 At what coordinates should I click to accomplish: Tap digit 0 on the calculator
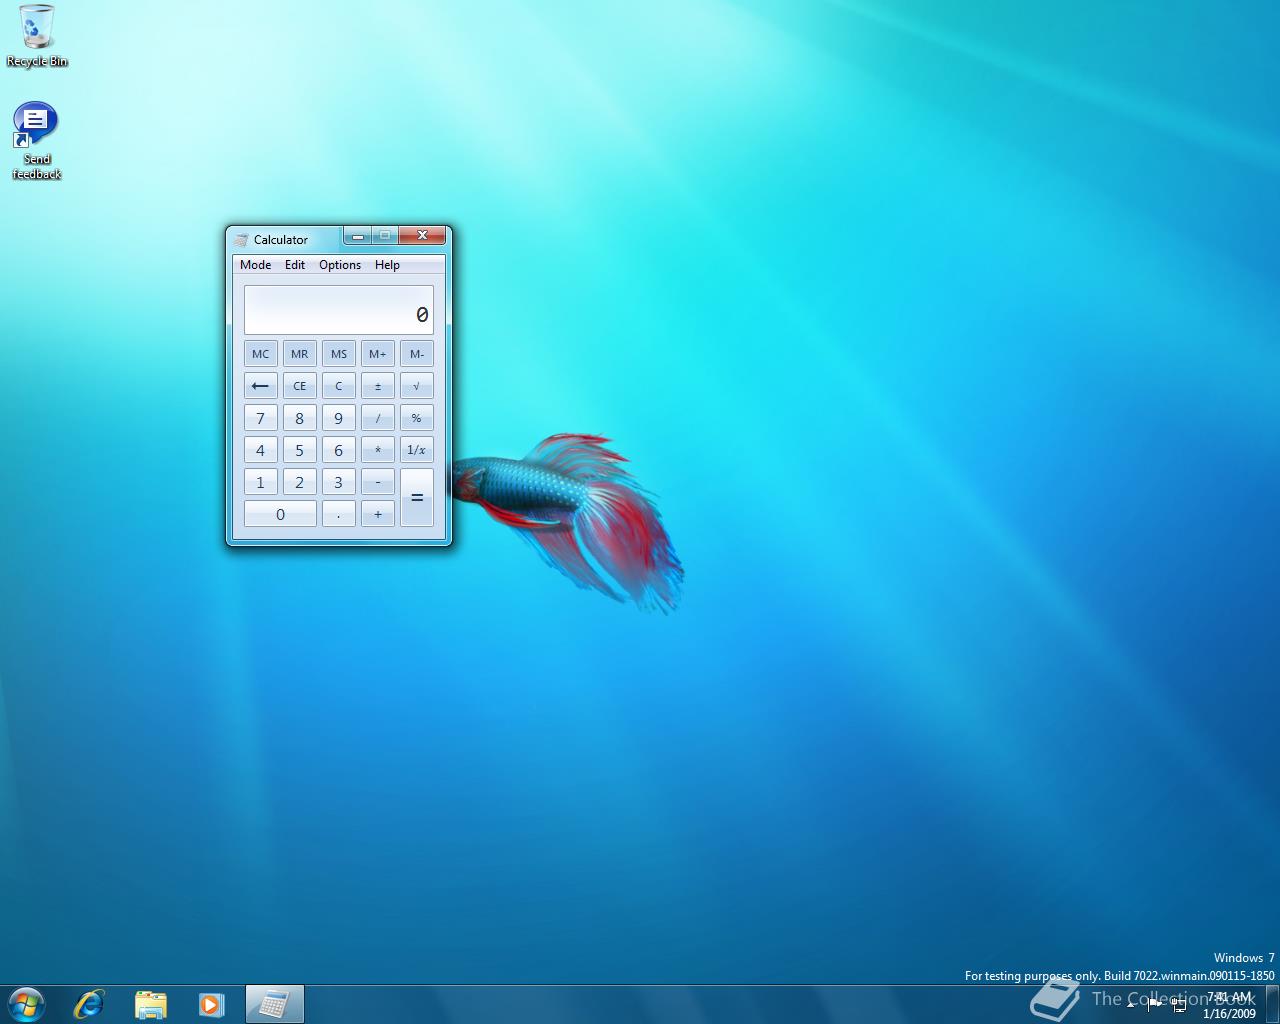point(280,514)
